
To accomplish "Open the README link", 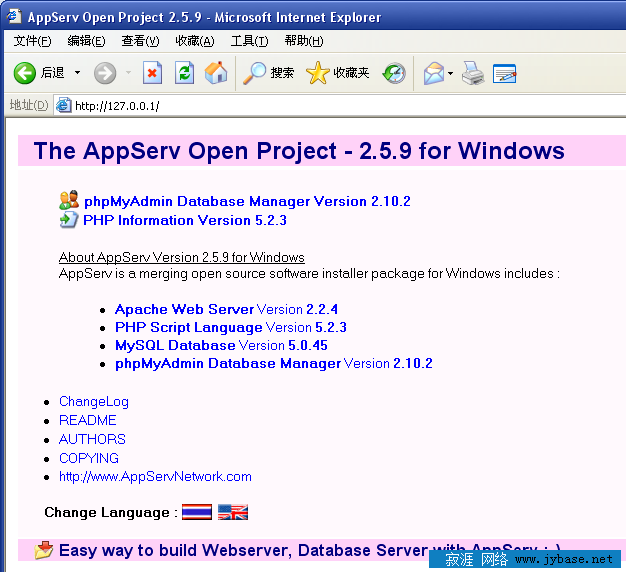I will pos(88,420).
